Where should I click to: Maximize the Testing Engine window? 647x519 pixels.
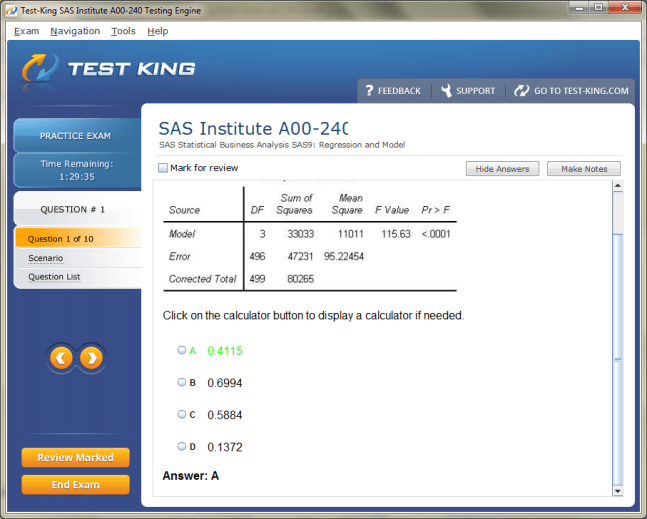[x=598, y=7]
